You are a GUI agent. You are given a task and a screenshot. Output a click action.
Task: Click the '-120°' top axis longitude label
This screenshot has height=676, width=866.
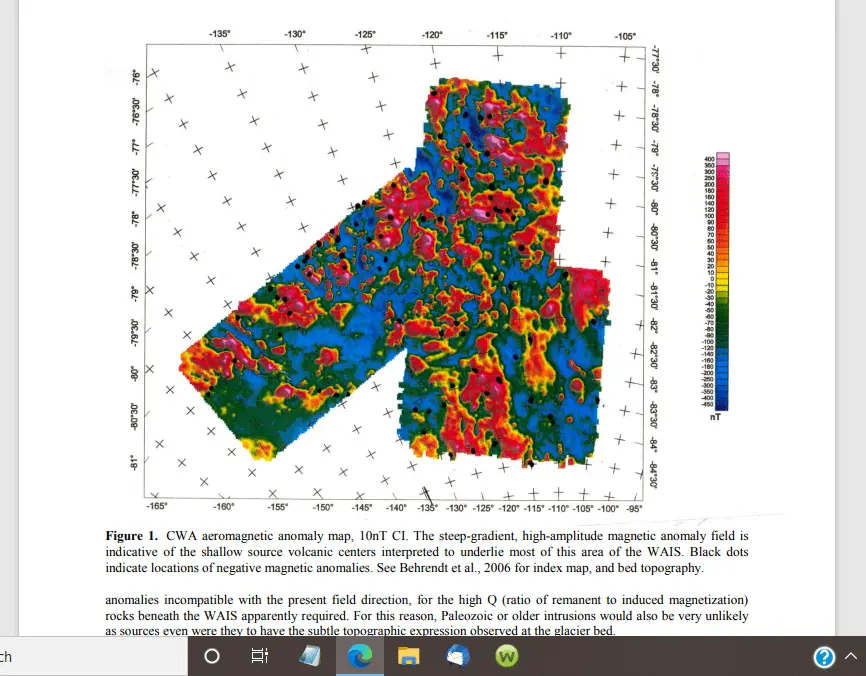(432, 35)
